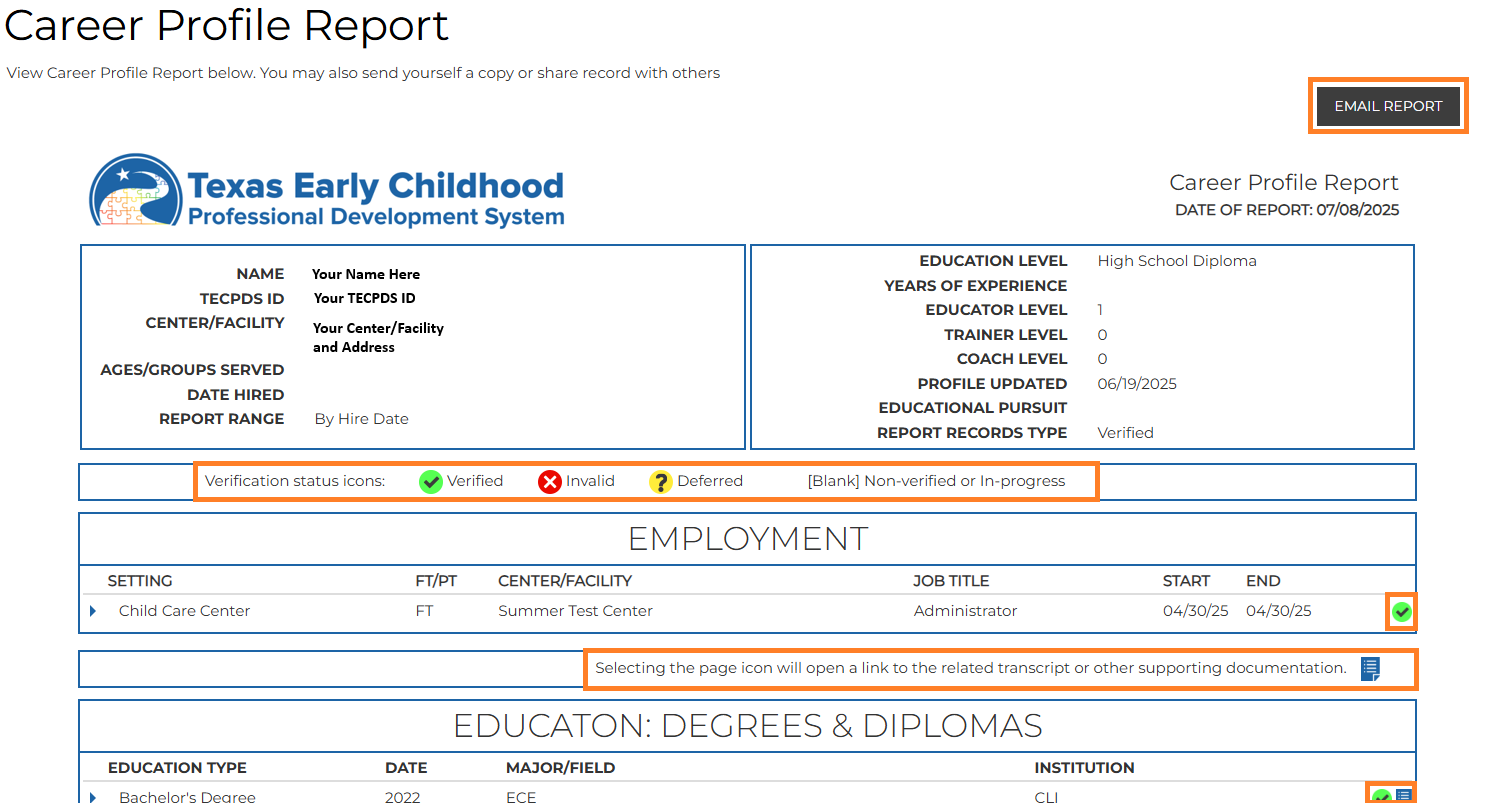This screenshot has width=1487, height=803.
Task: Click Your TECPDS ID placeholder
Action: 364,298
